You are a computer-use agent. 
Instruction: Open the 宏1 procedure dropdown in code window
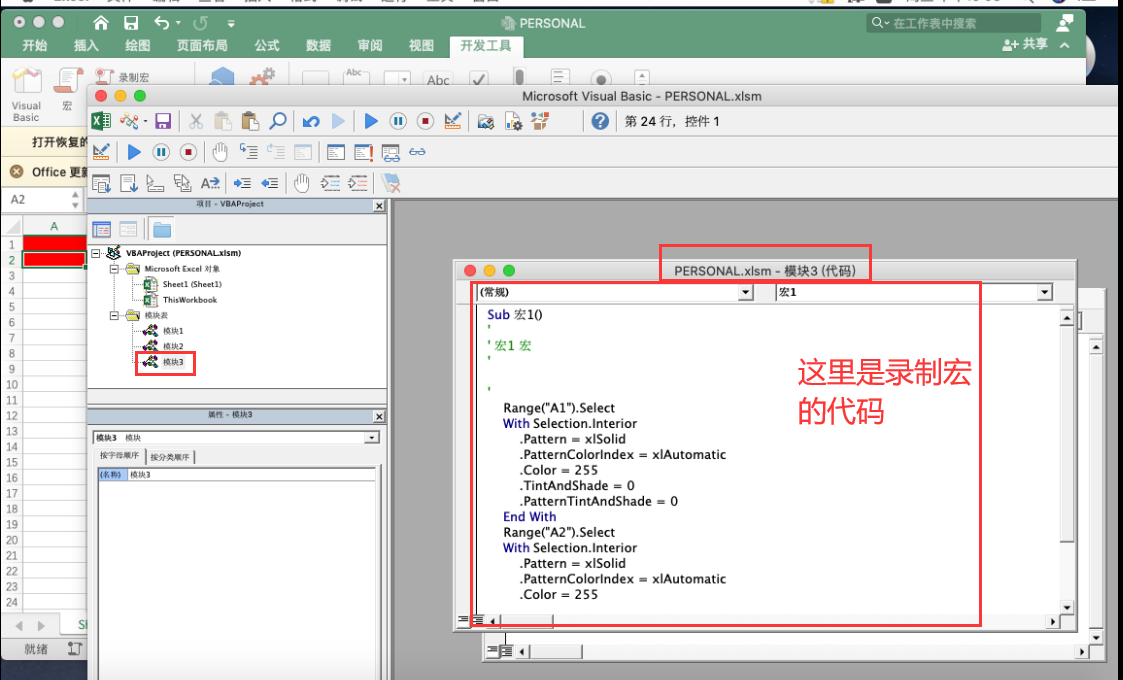[x=1044, y=292]
